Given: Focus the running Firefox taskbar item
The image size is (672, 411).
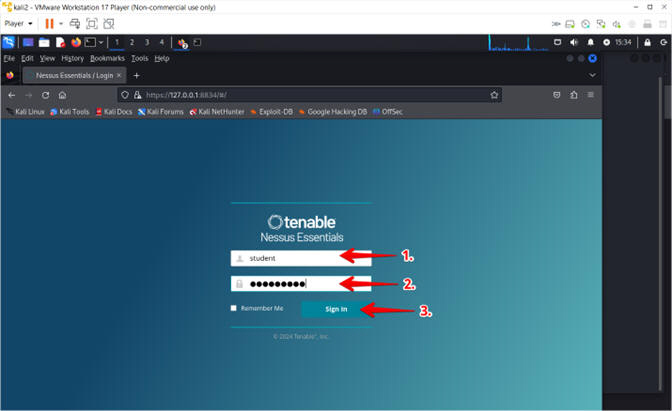Looking at the screenshot, I should 183,43.
